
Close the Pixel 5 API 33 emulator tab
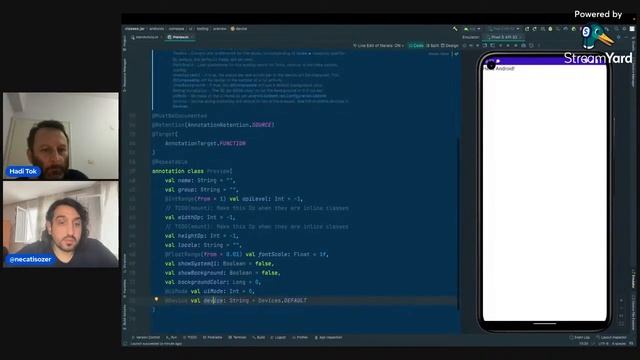pyautogui.click(x=520, y=37)
